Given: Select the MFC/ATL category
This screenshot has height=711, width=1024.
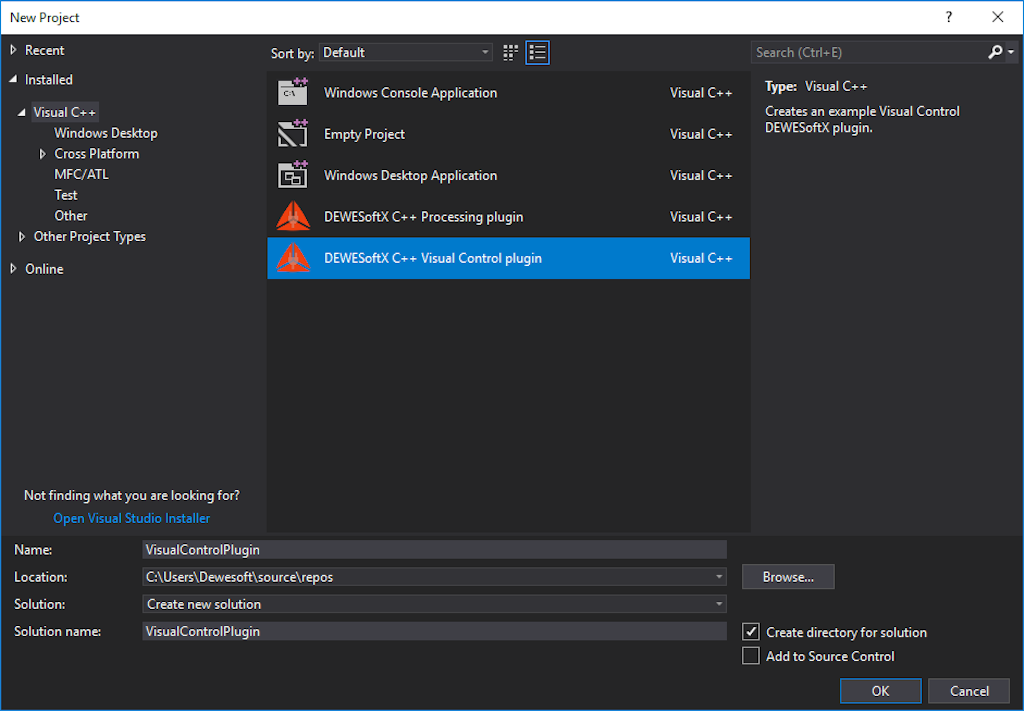Looking at the screenshot, I should pyautogui.click(x=82, y=174).
